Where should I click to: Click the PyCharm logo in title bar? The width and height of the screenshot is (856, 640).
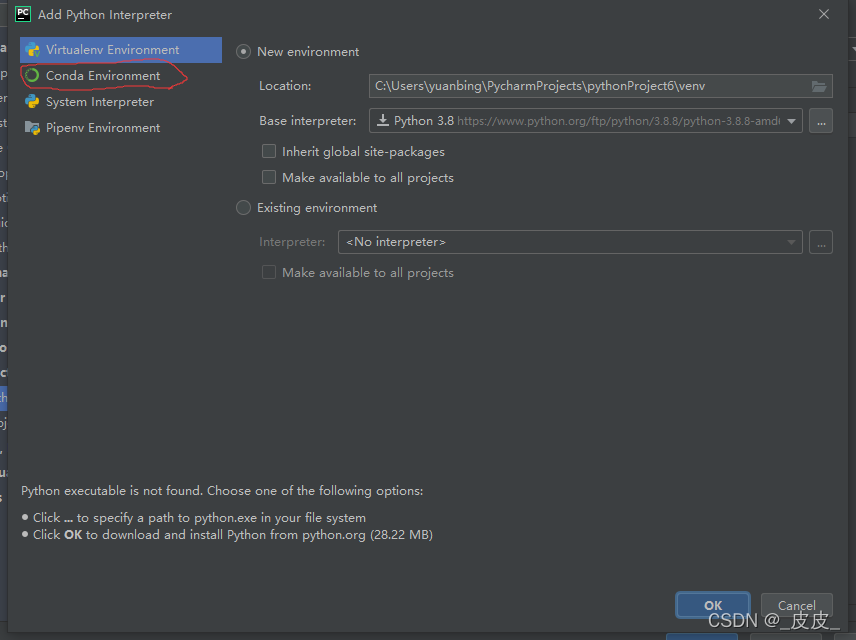(23, 14)
